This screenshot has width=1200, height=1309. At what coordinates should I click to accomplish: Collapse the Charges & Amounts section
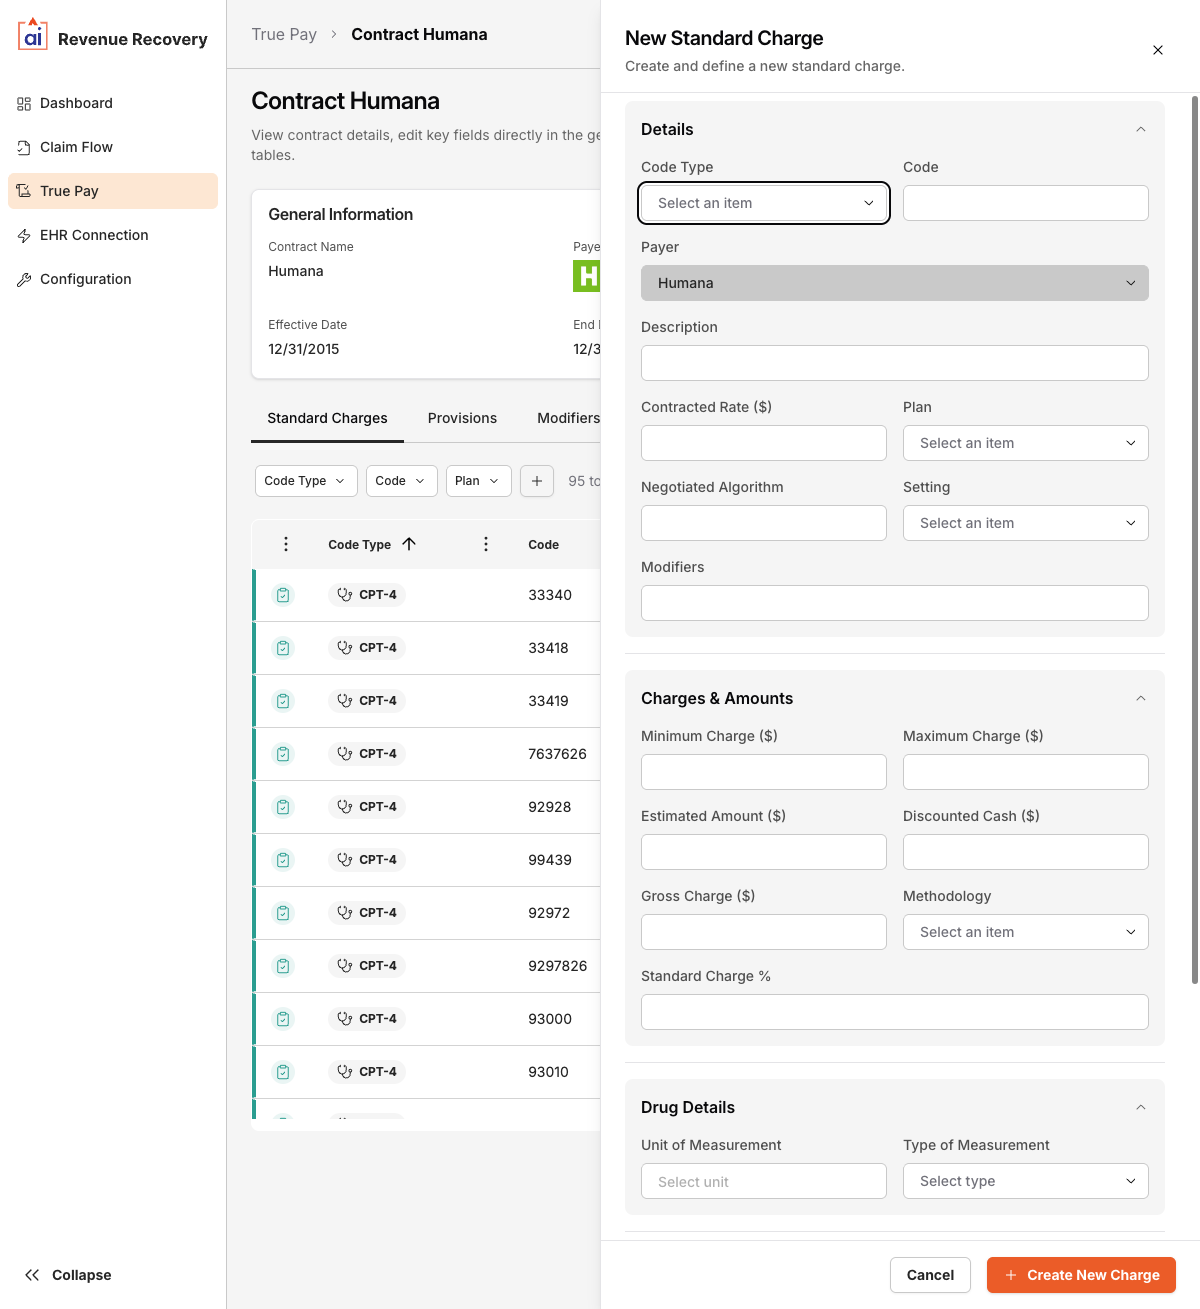coord(1140,698)
